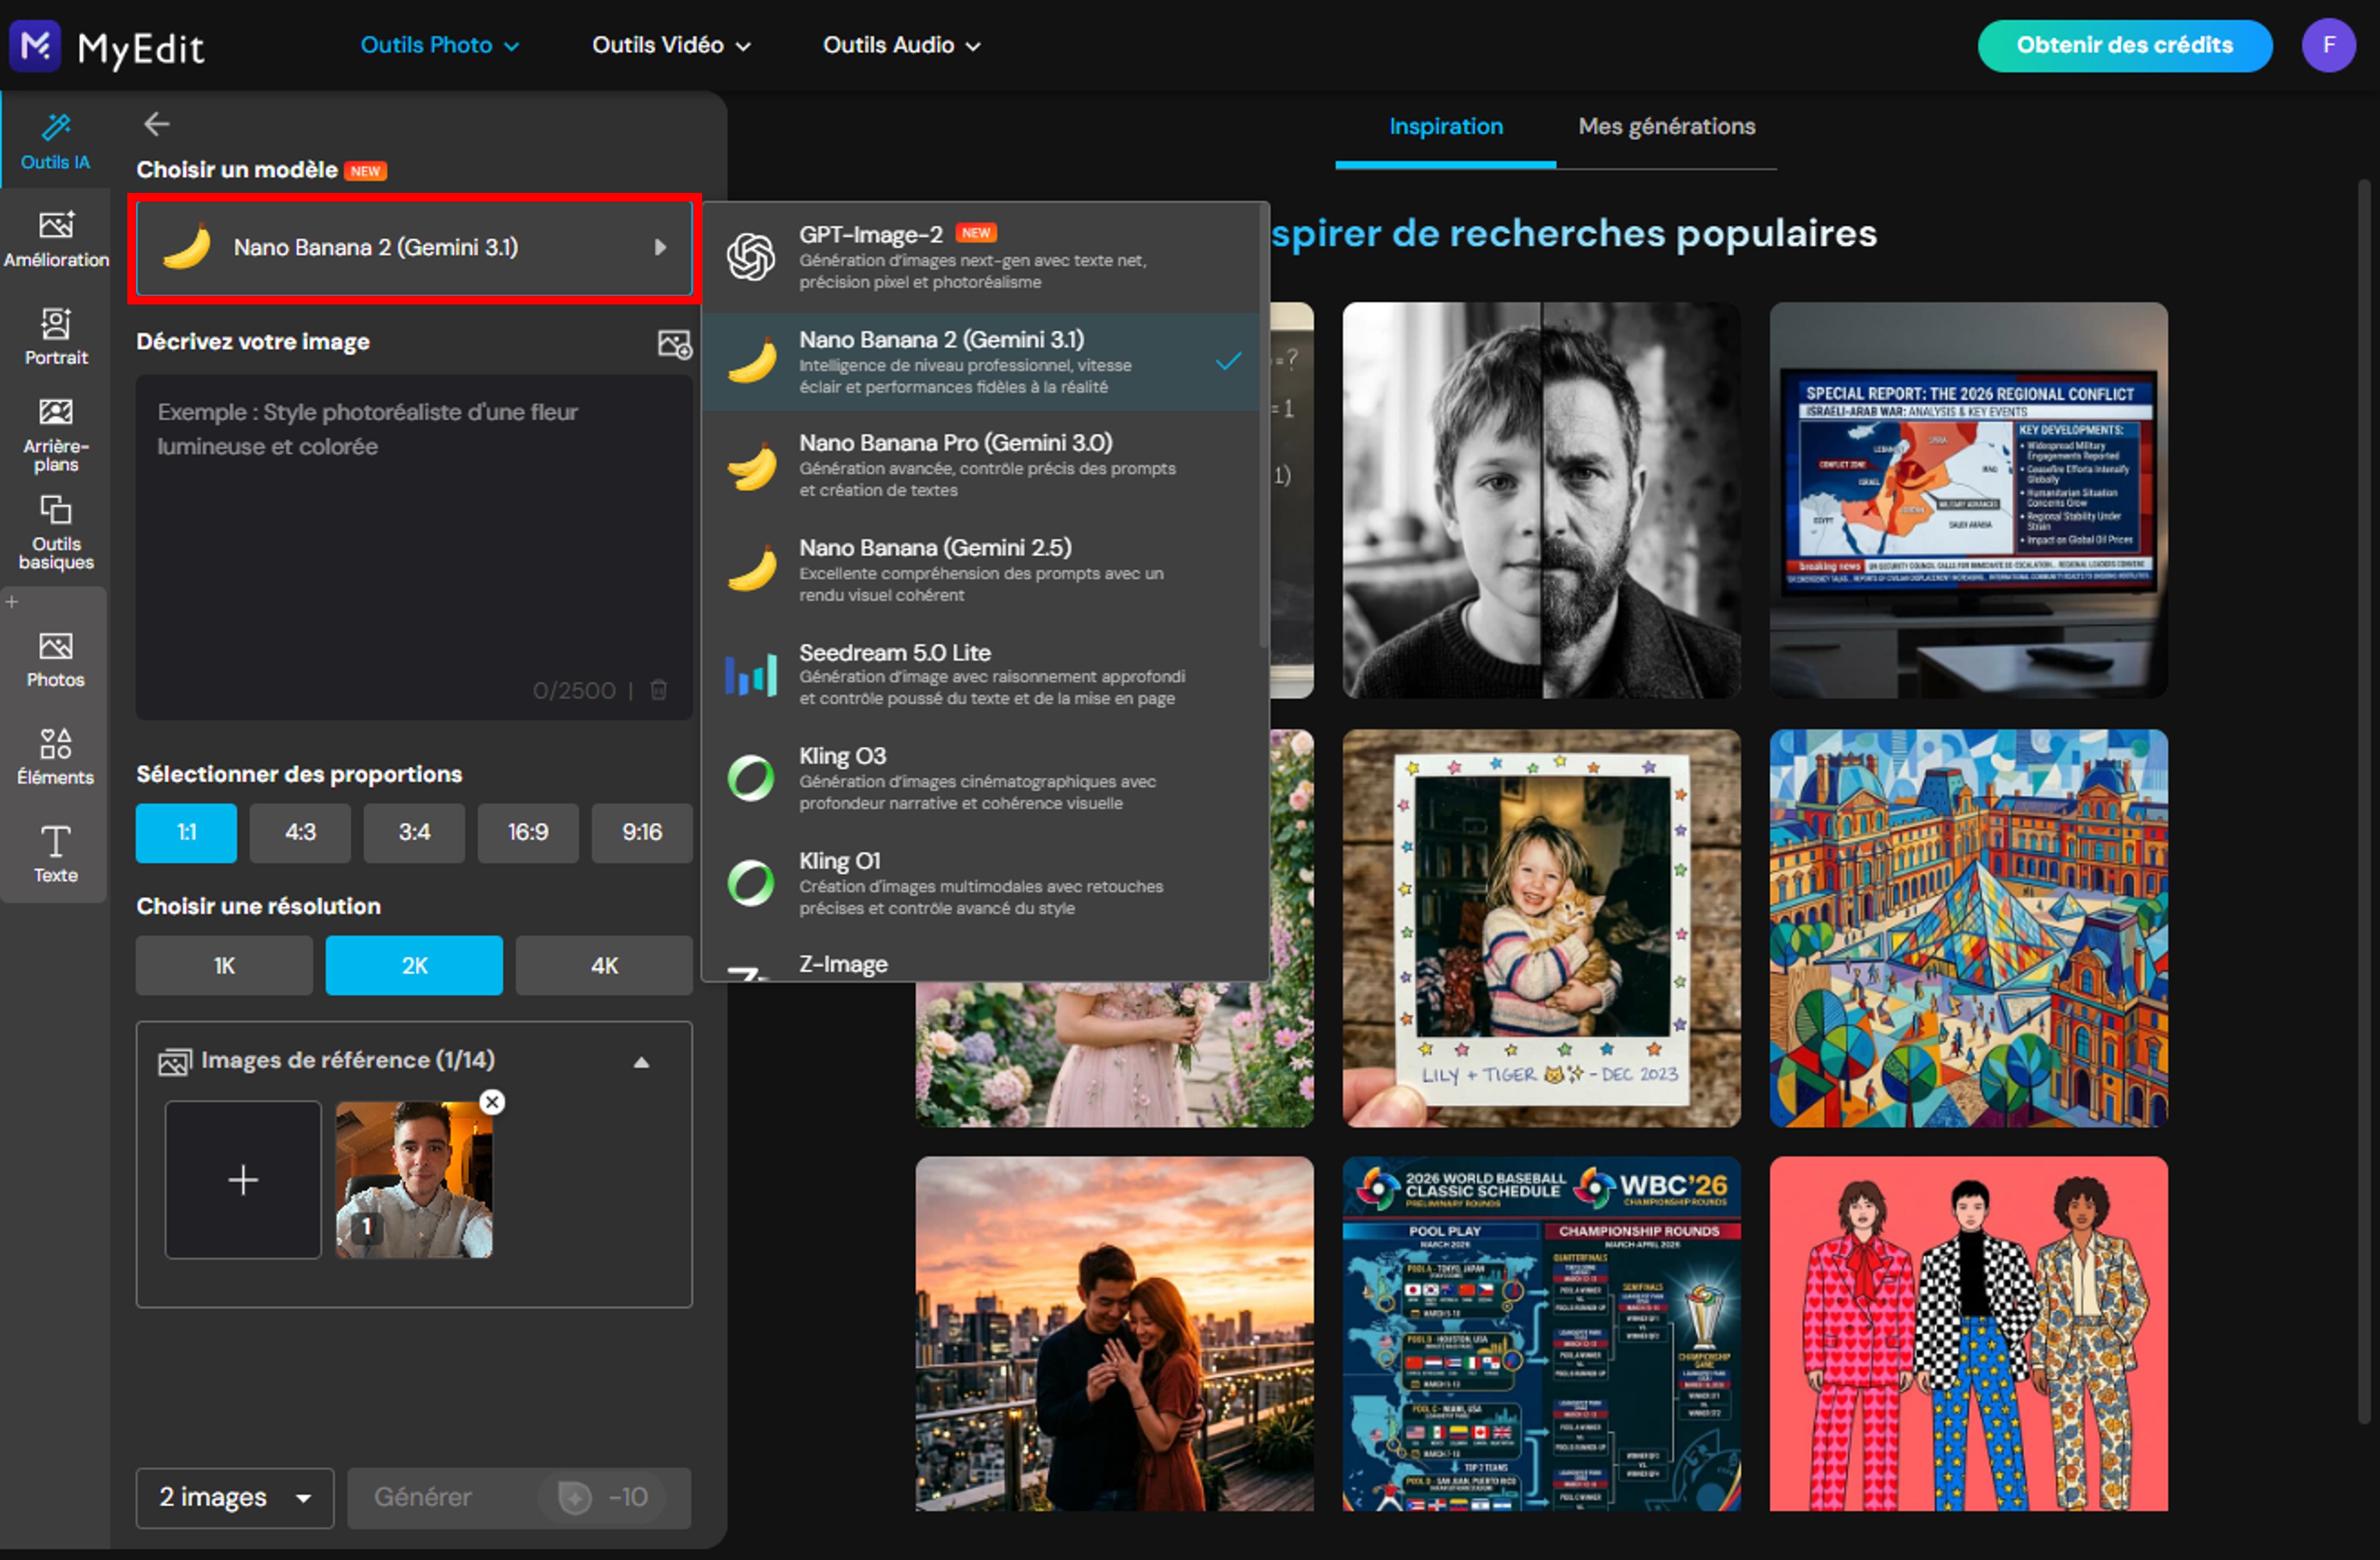The image size is (2380, 1560).
Task: Open the sunset rooftop couple image
Action: coord(1114,1333)
